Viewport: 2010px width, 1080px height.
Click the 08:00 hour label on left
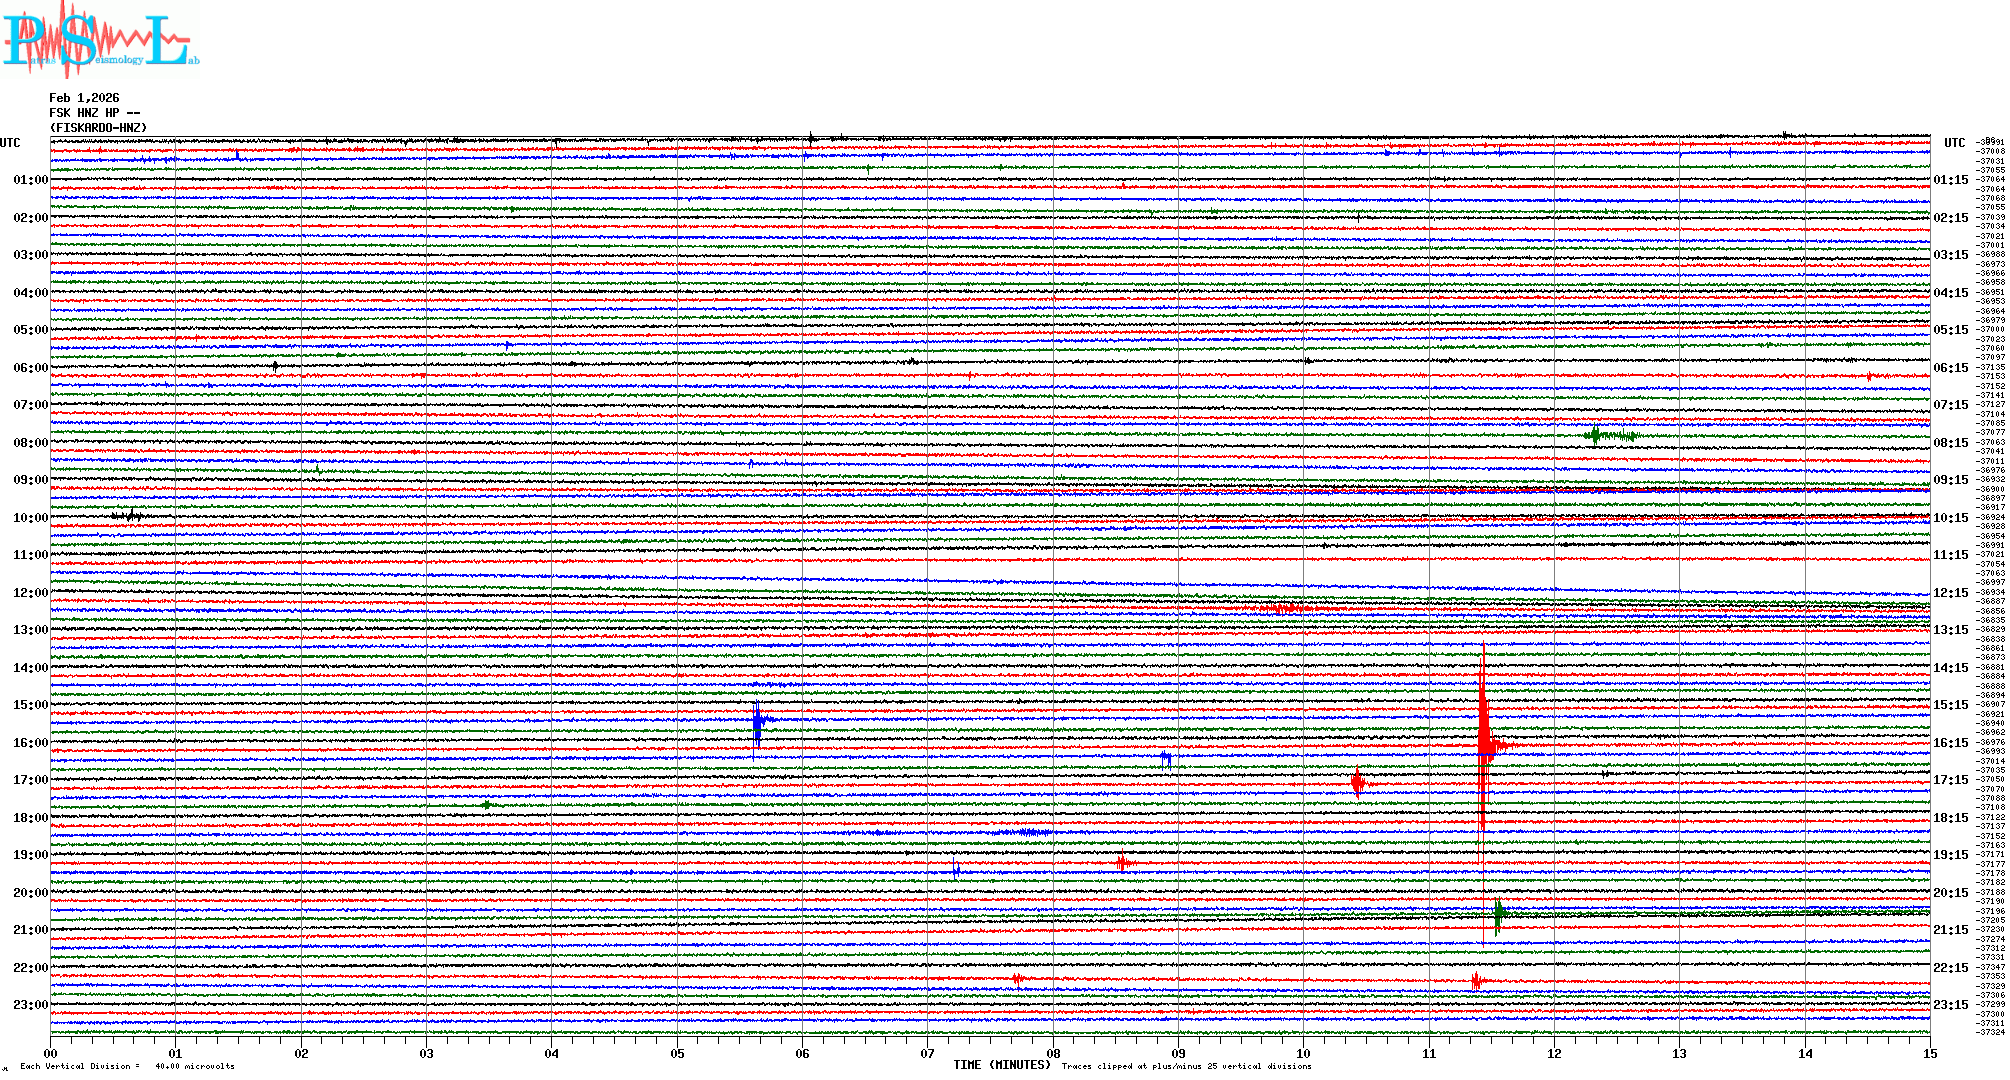(30, 443)
